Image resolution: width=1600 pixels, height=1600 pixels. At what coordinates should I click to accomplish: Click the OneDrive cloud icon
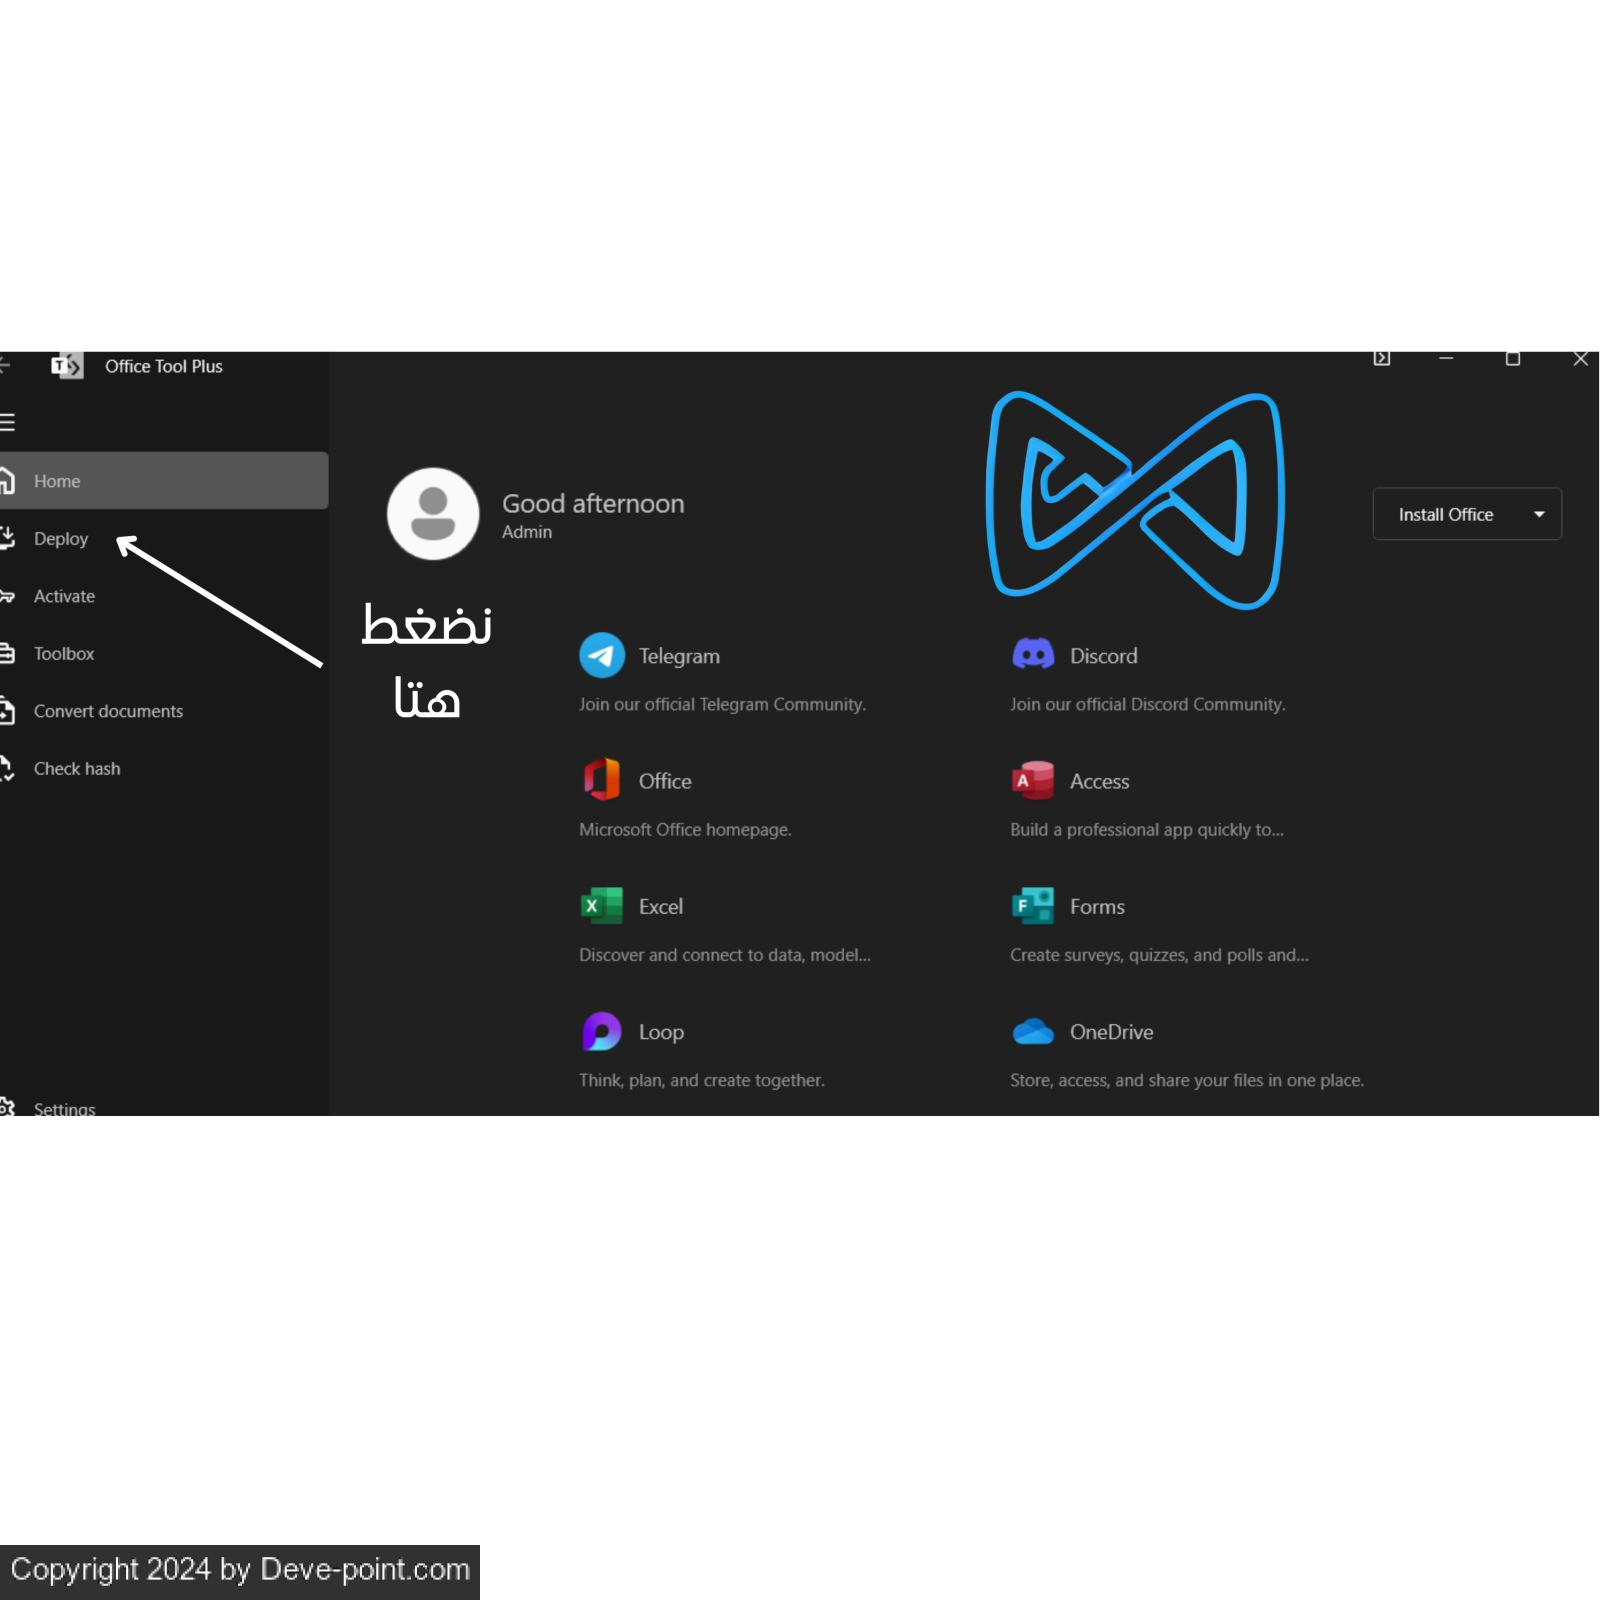click(1033, 1032)
